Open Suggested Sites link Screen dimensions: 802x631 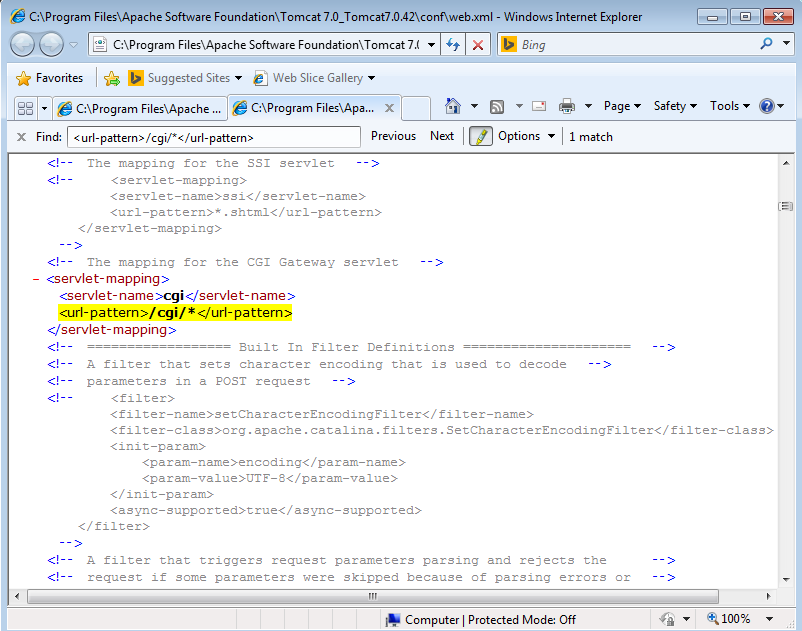(x=185, y=78)
